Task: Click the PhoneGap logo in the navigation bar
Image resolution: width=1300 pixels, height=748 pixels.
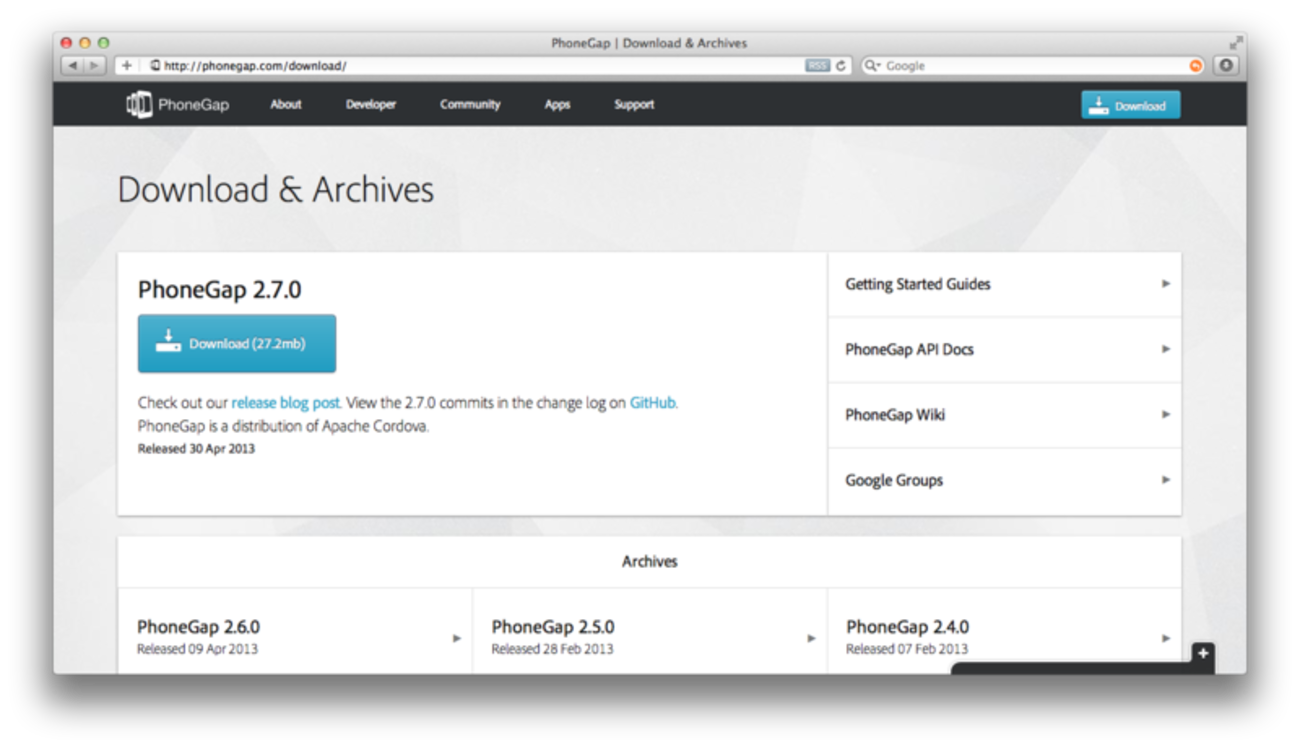Action: [178, 104]
